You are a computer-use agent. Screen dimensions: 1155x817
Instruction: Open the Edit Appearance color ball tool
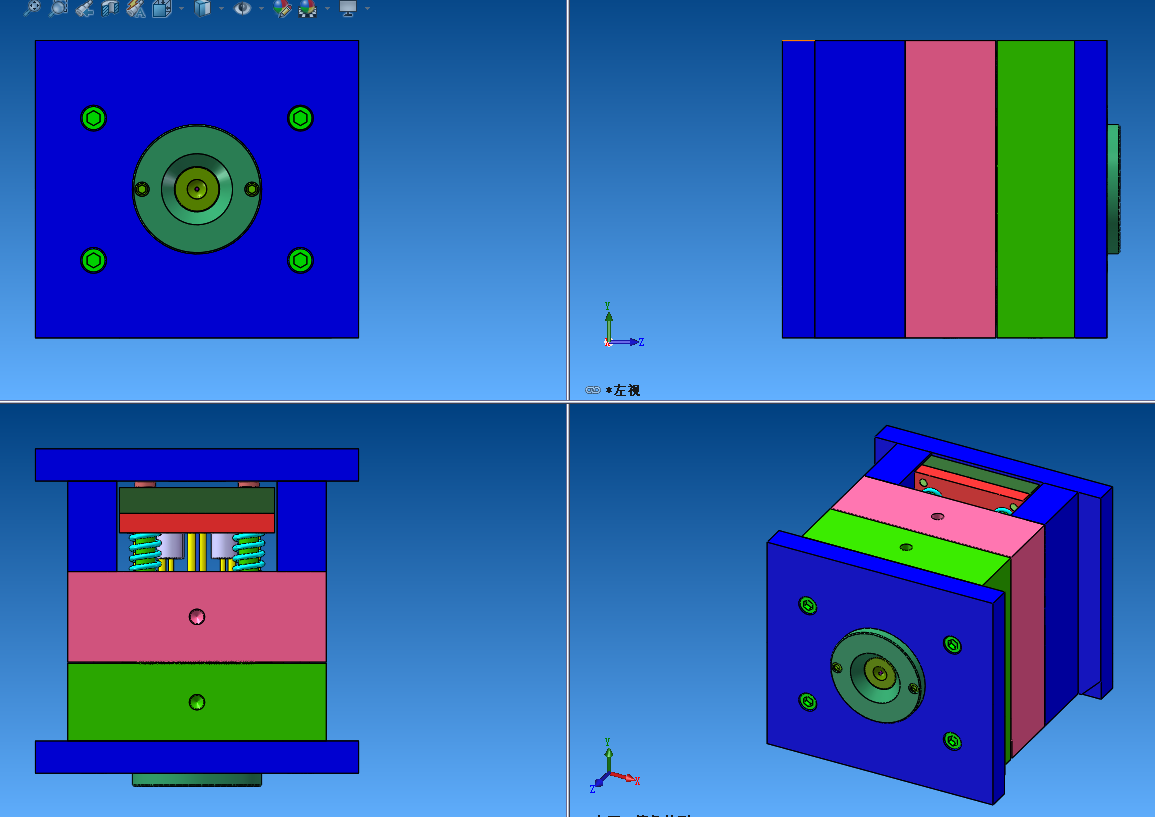click(x=283, y=8)
